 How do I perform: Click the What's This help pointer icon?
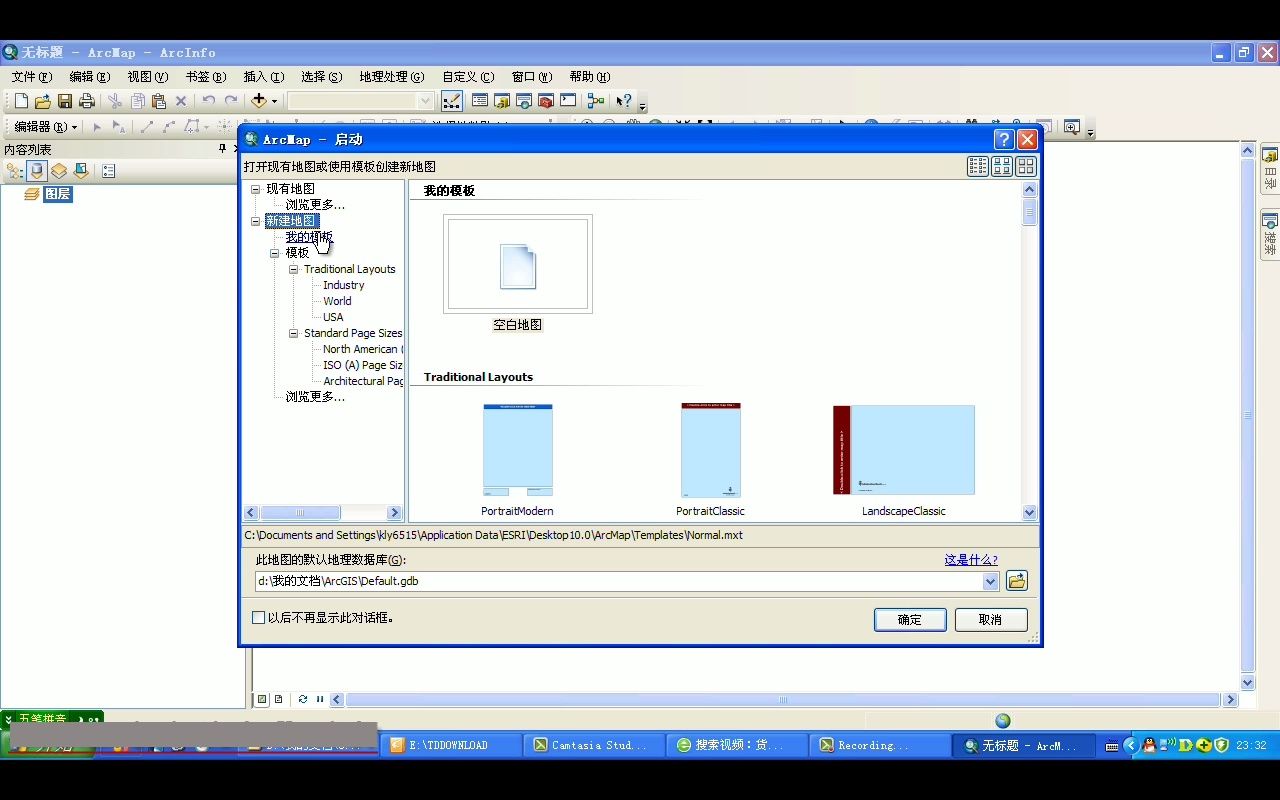click(x=624, y=101)
